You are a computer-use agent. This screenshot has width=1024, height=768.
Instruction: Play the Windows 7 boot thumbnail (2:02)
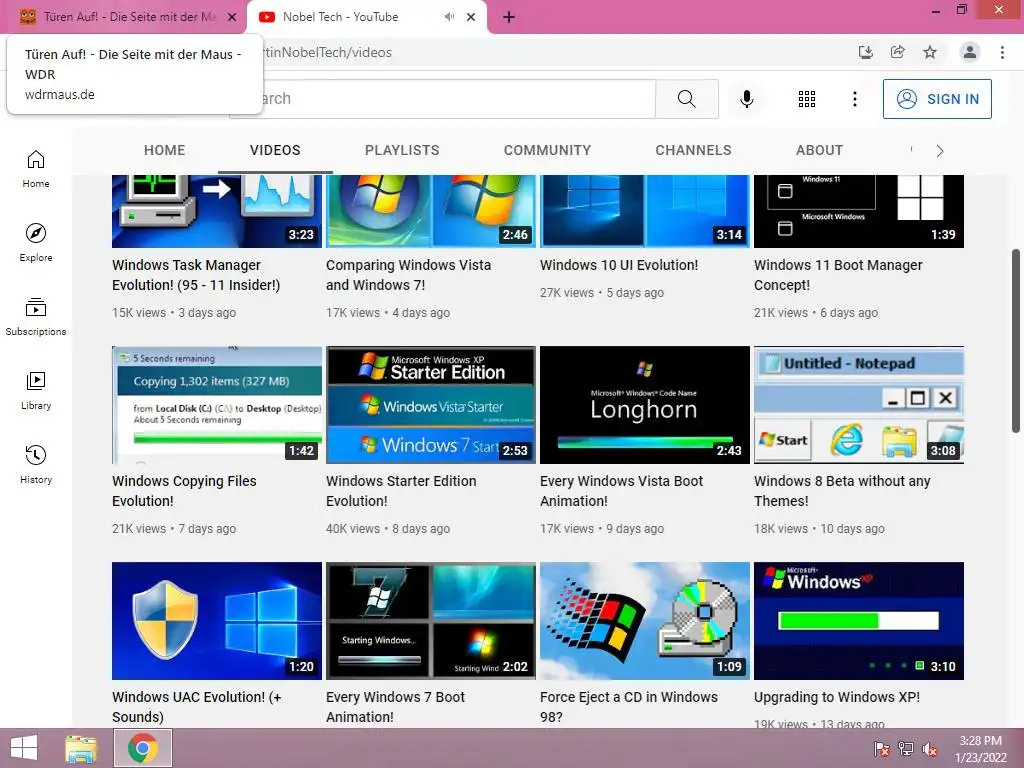tap(431, 621)
